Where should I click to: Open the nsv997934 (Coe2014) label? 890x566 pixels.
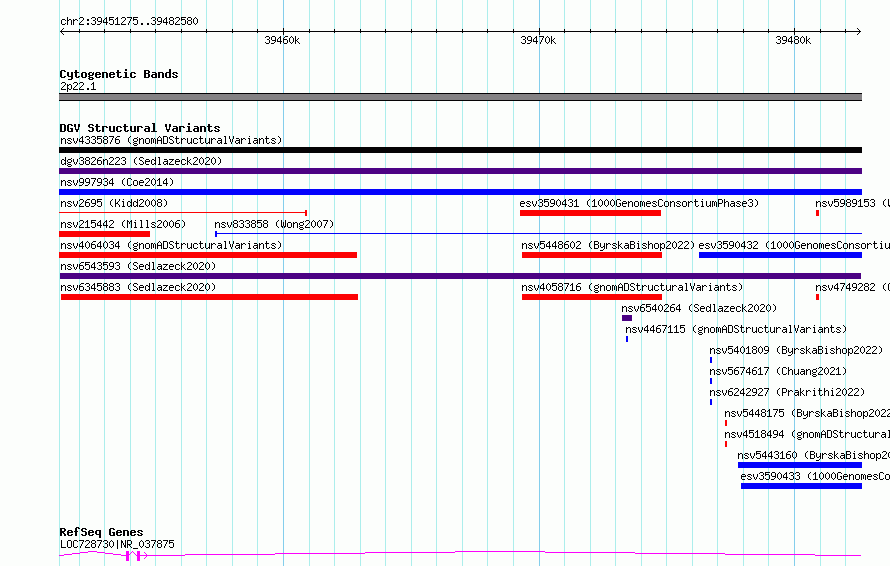click(x=117, y=182)
